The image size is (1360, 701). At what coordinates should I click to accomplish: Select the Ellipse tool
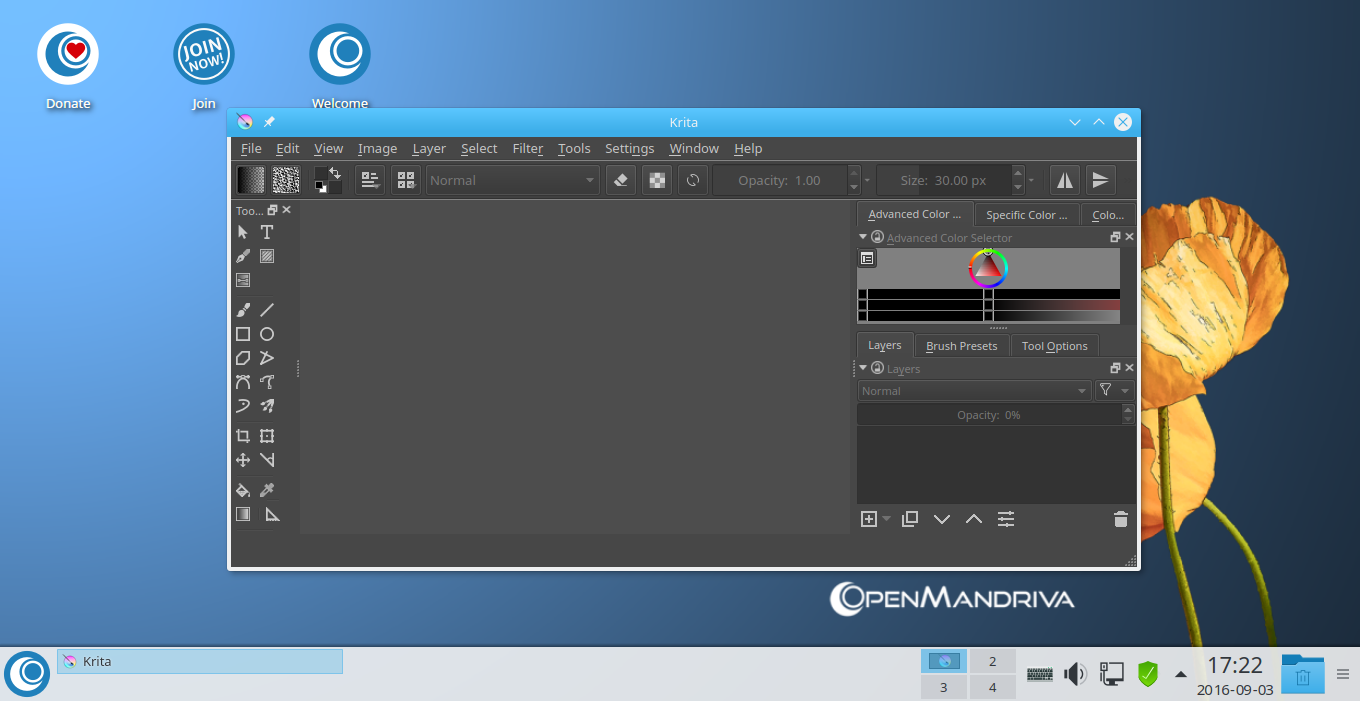(267, 334)
